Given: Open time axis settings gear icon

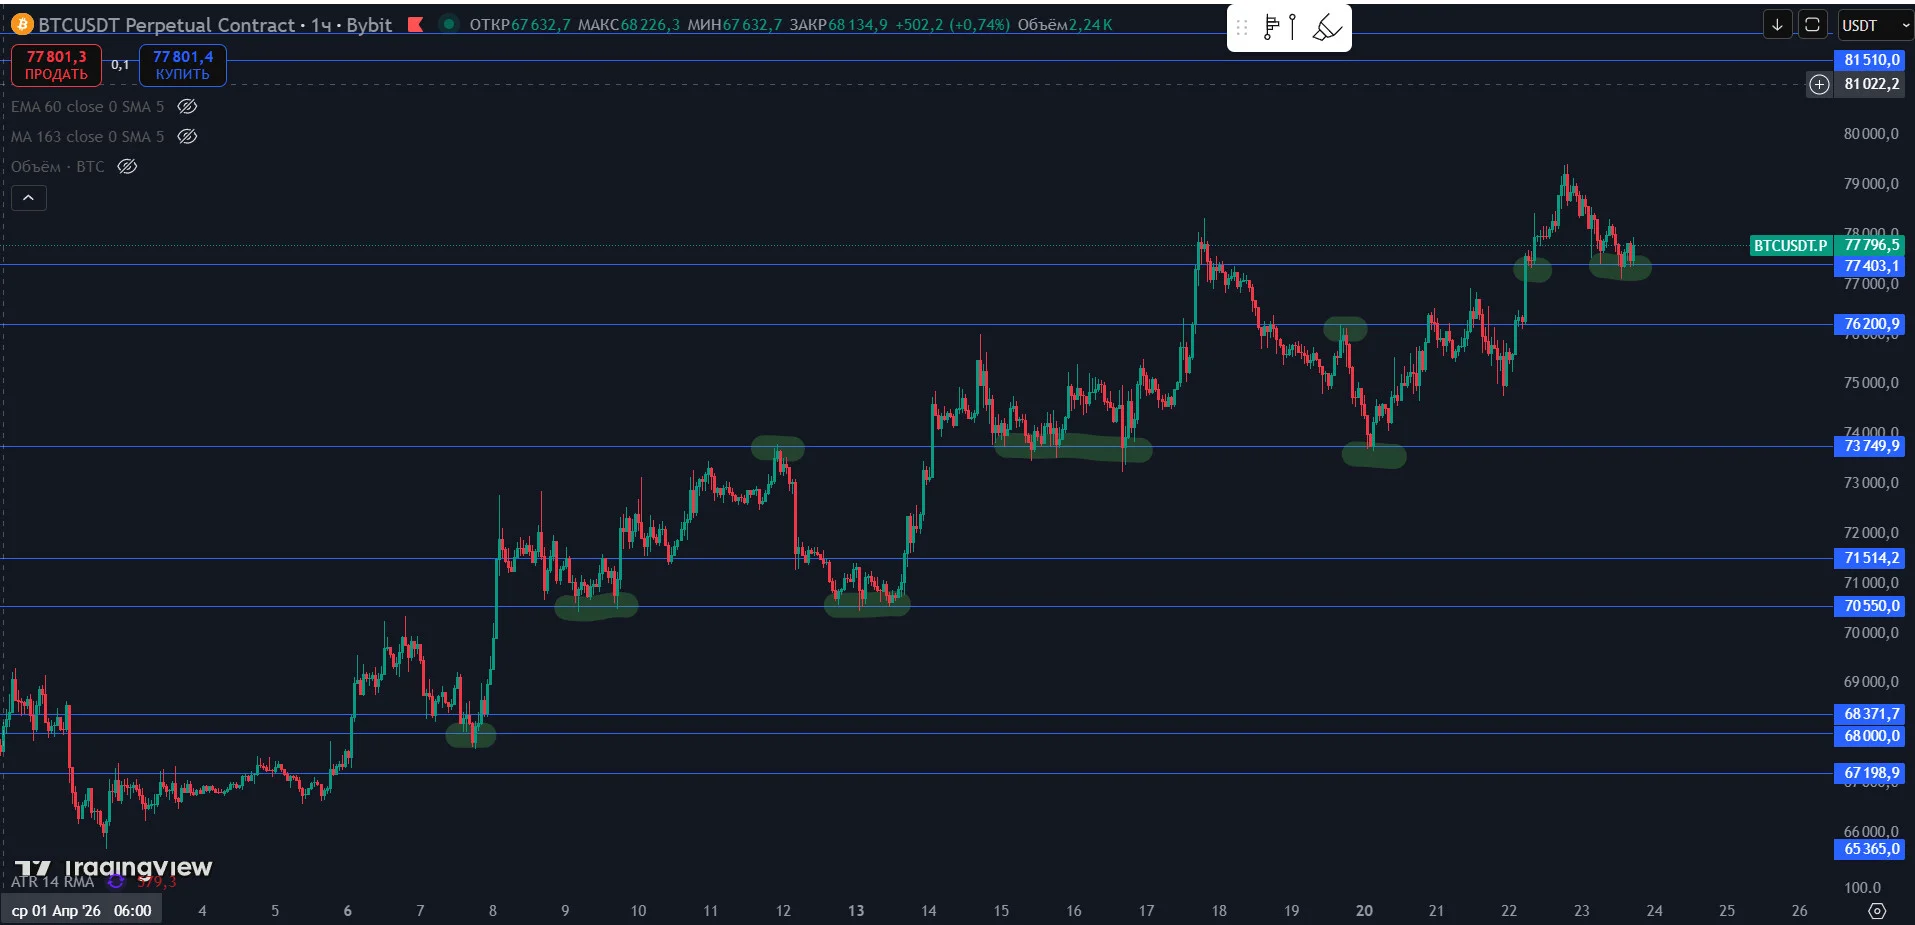Looking at the screenshot, I should 1877,911.
